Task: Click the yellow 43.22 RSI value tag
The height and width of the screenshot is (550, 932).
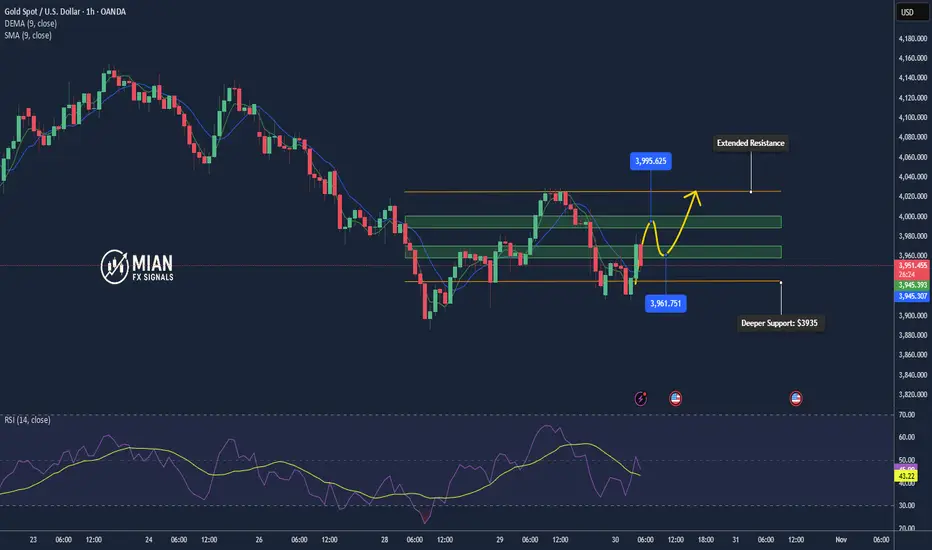Action: [x=906, y=476]
